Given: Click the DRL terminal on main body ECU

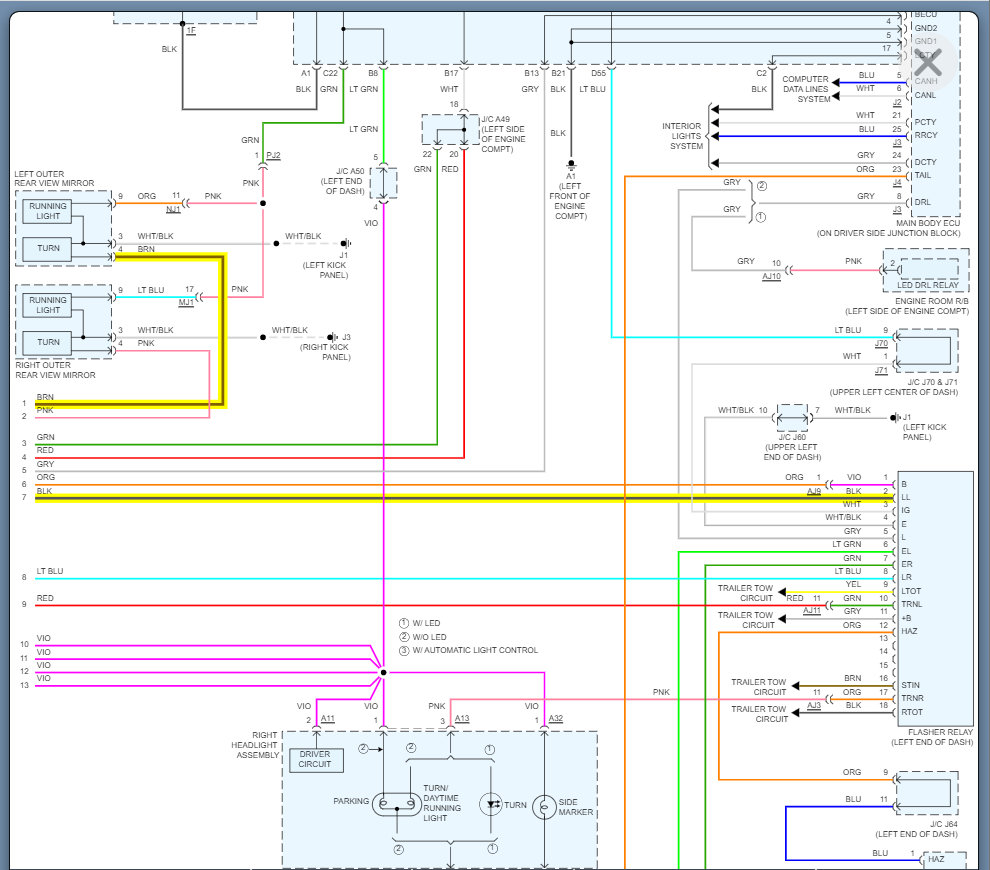Looking at the screenshot, I should point(922,202).
